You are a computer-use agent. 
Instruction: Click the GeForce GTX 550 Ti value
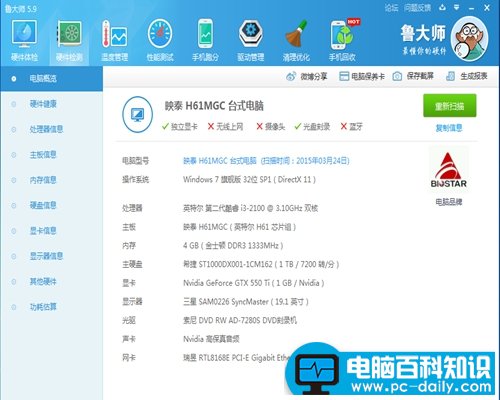pyautogui.click(x=254, y=283)
